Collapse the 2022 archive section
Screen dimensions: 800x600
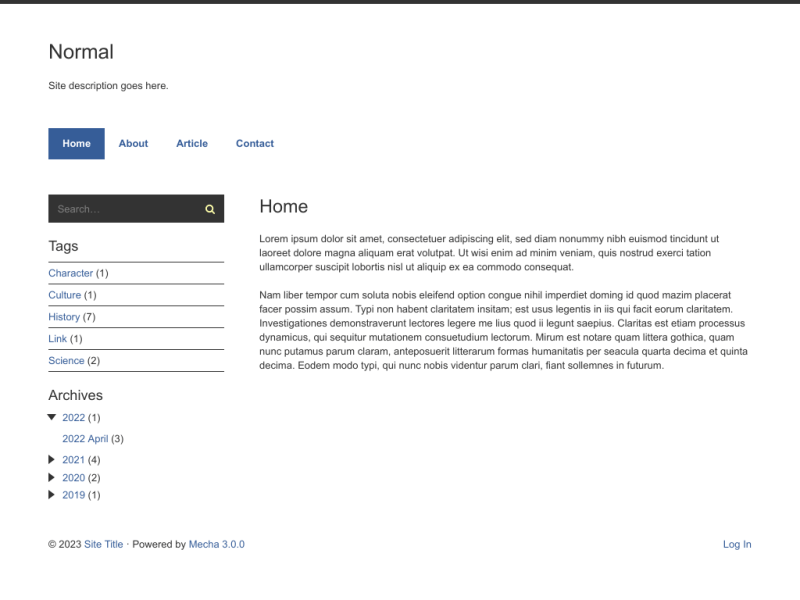click(x=53, y=417)
